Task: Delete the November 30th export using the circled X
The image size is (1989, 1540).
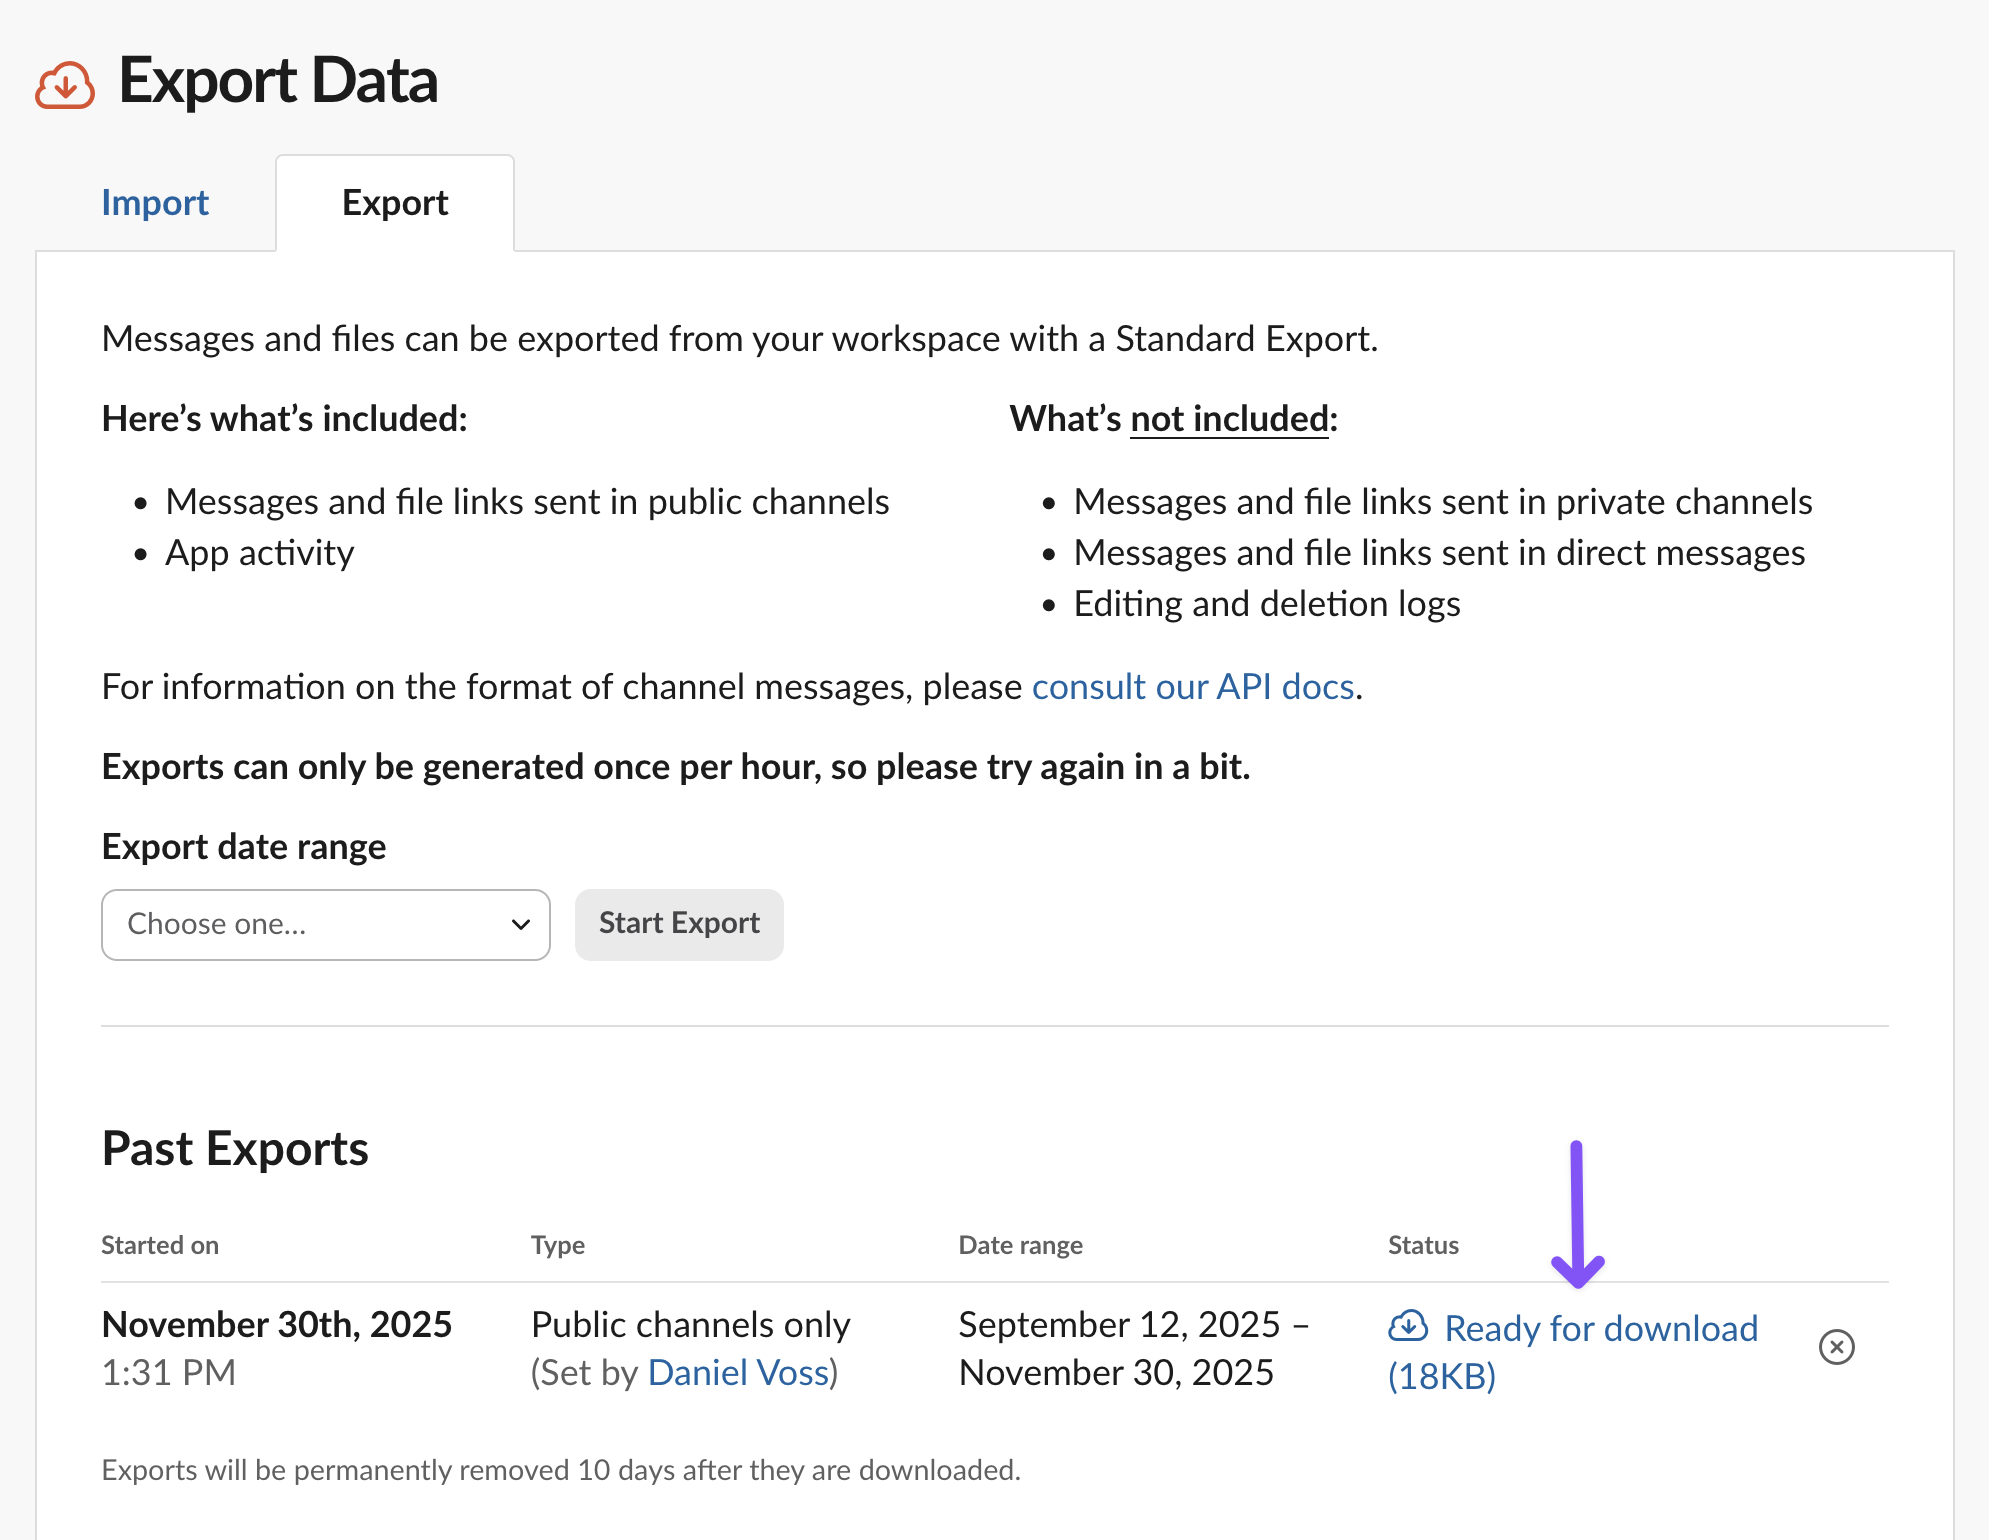Action: click(x=1836, y=1348)
